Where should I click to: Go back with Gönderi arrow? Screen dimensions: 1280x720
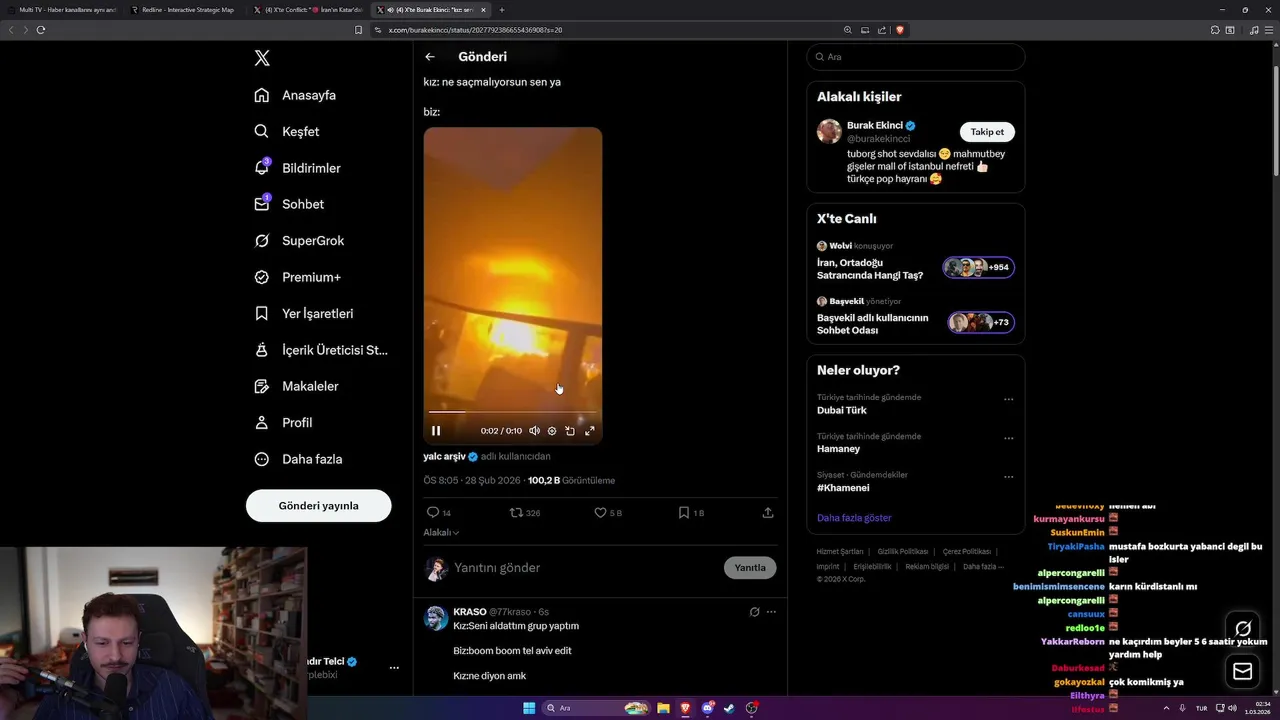point(430,57)
